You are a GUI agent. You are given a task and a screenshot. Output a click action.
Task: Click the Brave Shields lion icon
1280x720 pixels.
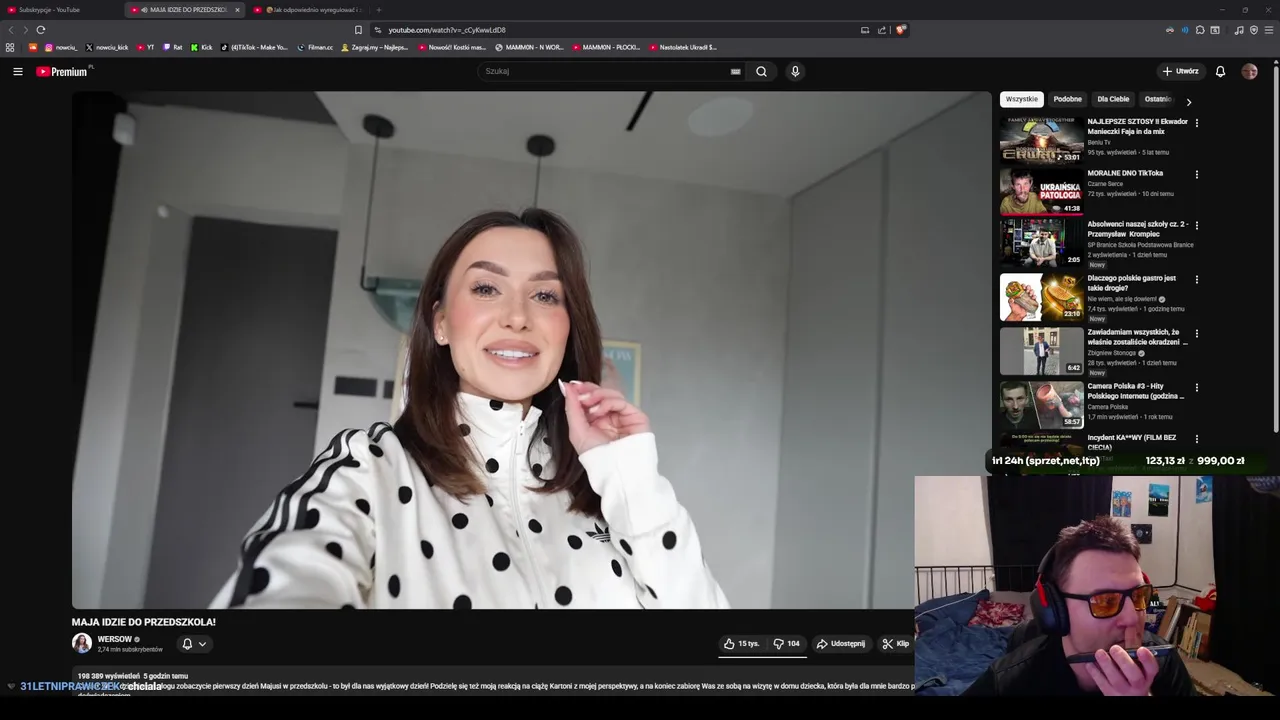900,30
